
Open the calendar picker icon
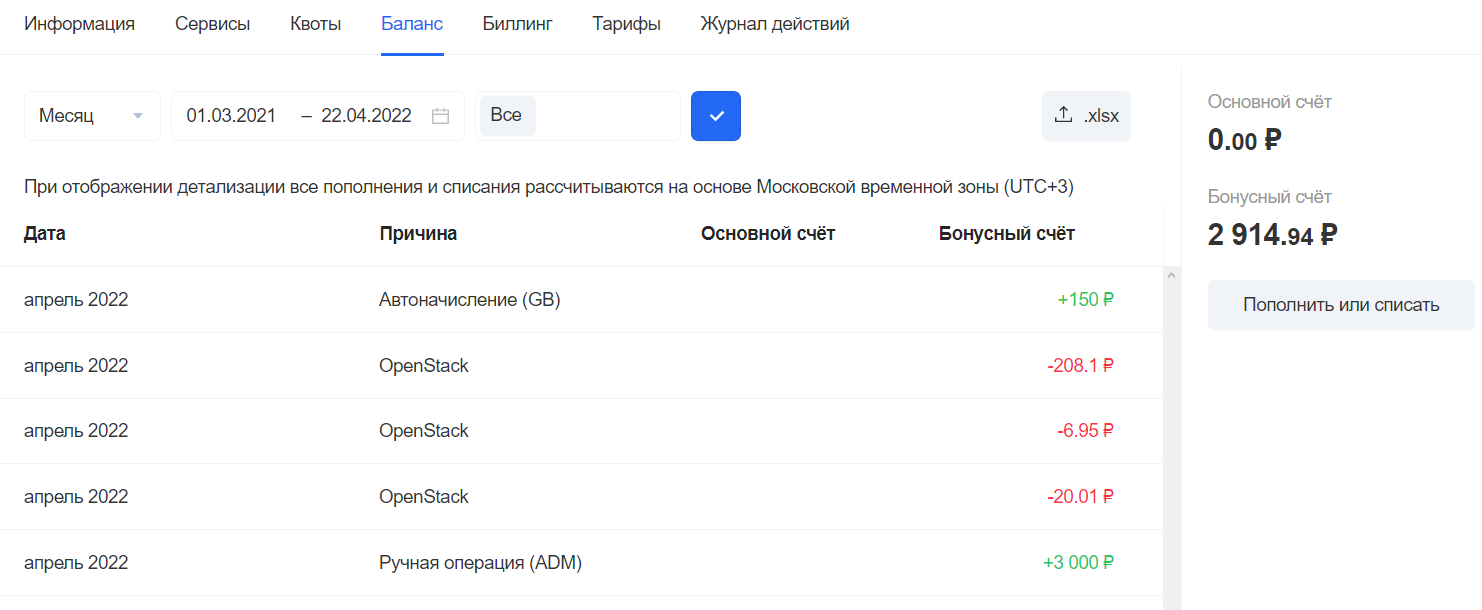point(440,116)
